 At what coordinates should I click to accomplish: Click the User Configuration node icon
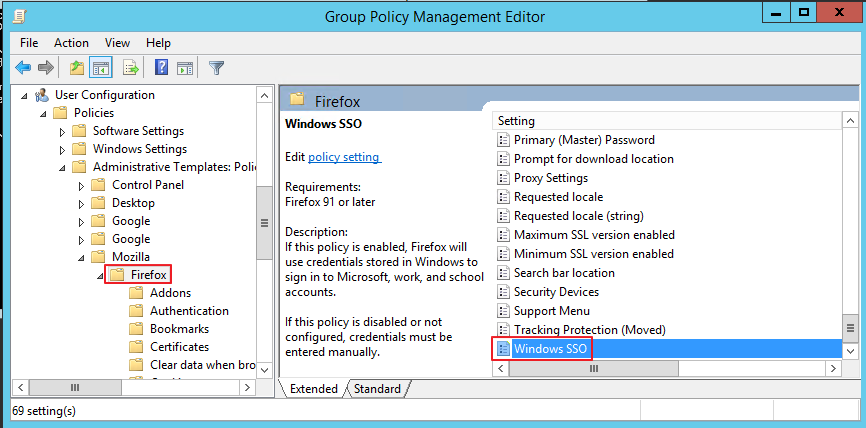click(x=41, y=95)
